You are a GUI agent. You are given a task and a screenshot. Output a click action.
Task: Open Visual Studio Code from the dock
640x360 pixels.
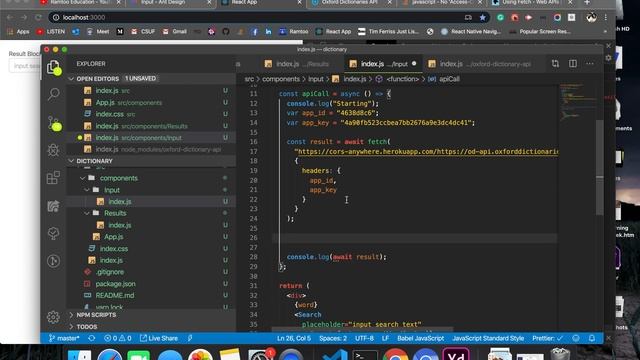click(335, 354)
